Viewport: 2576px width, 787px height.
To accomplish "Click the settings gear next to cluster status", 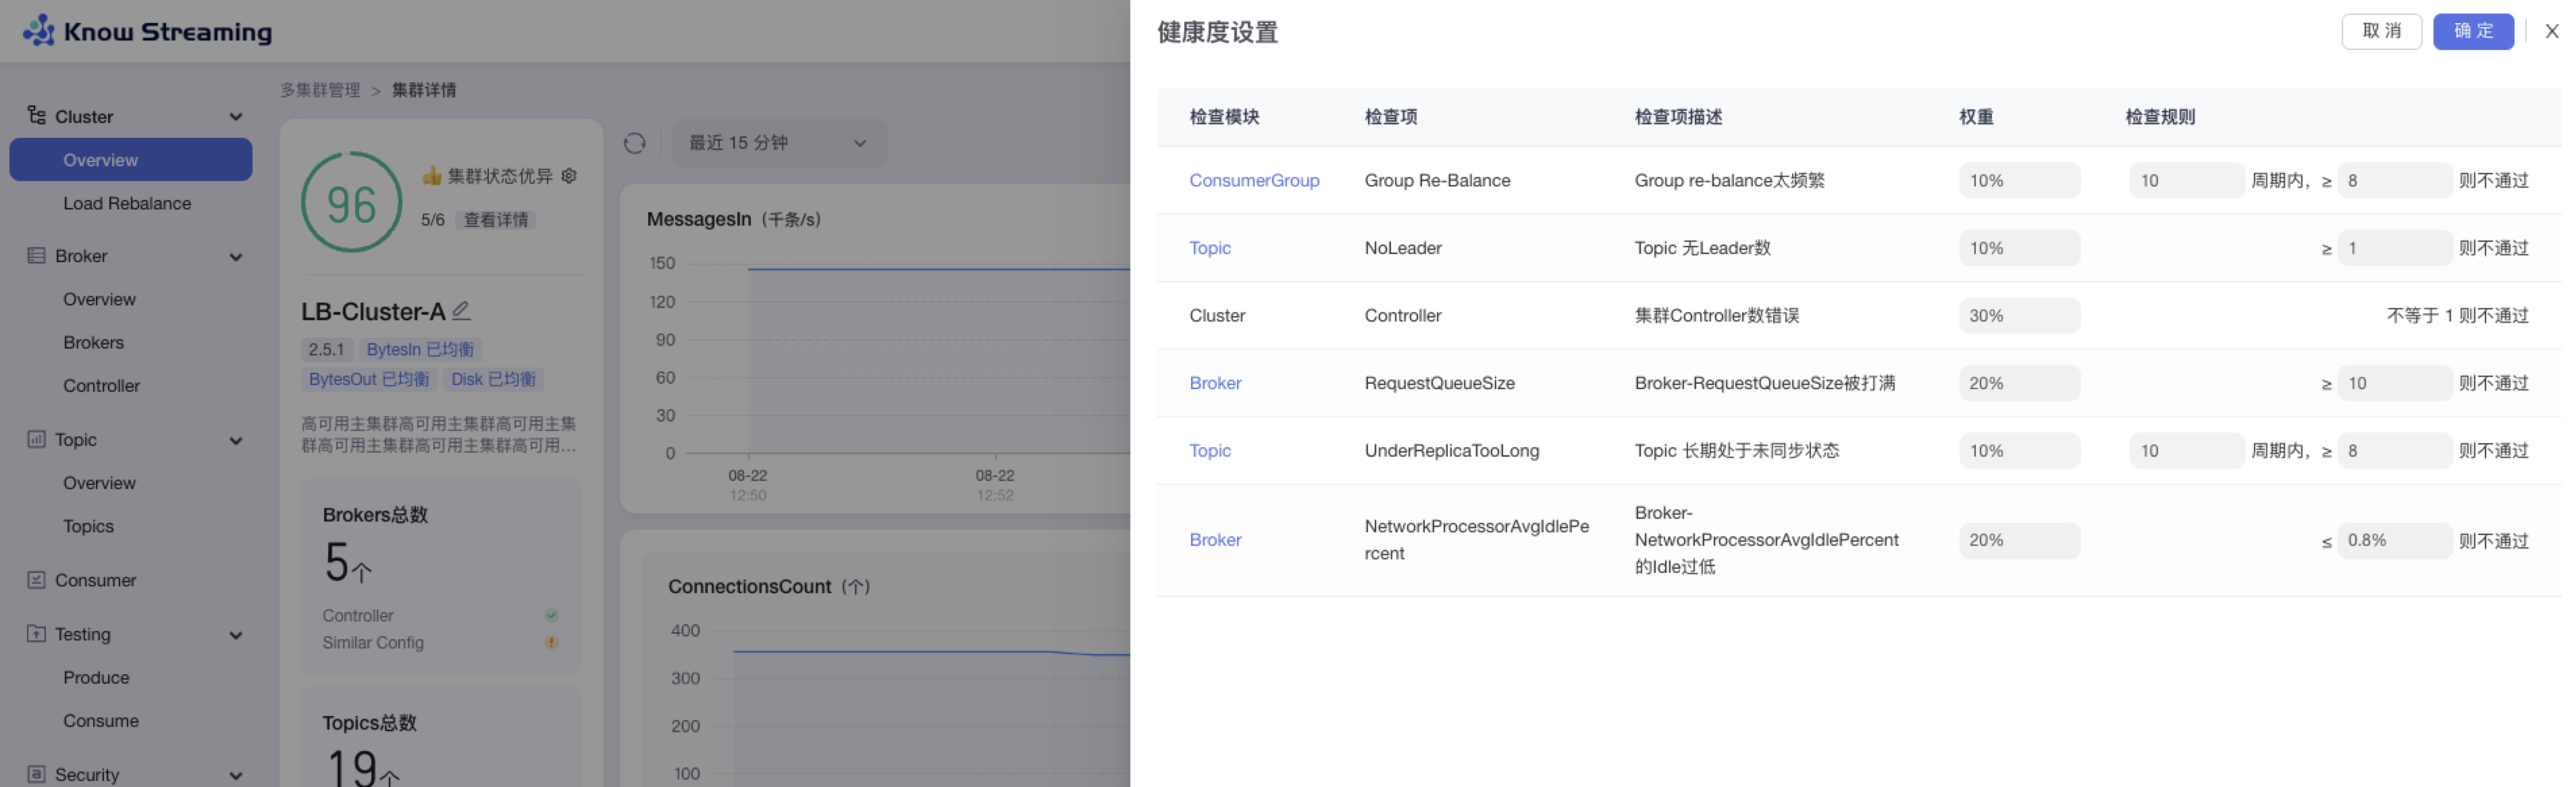I will tap(569, 176).
